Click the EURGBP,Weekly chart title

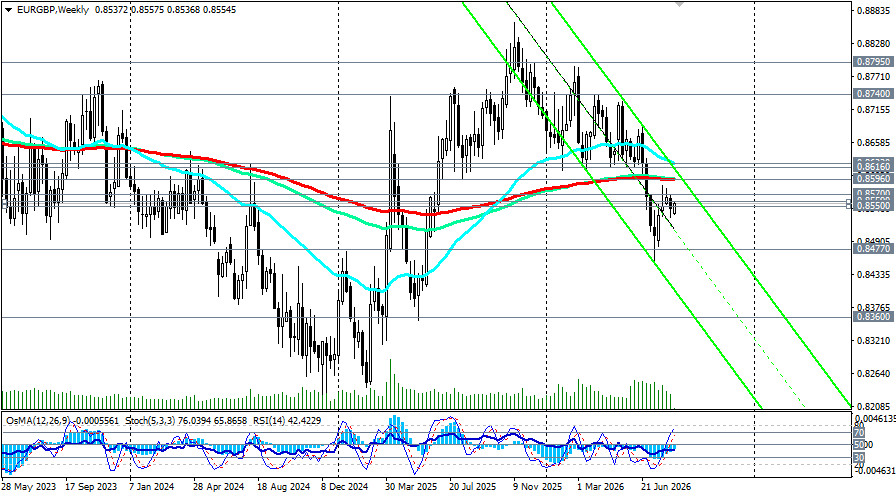(51, 10)
